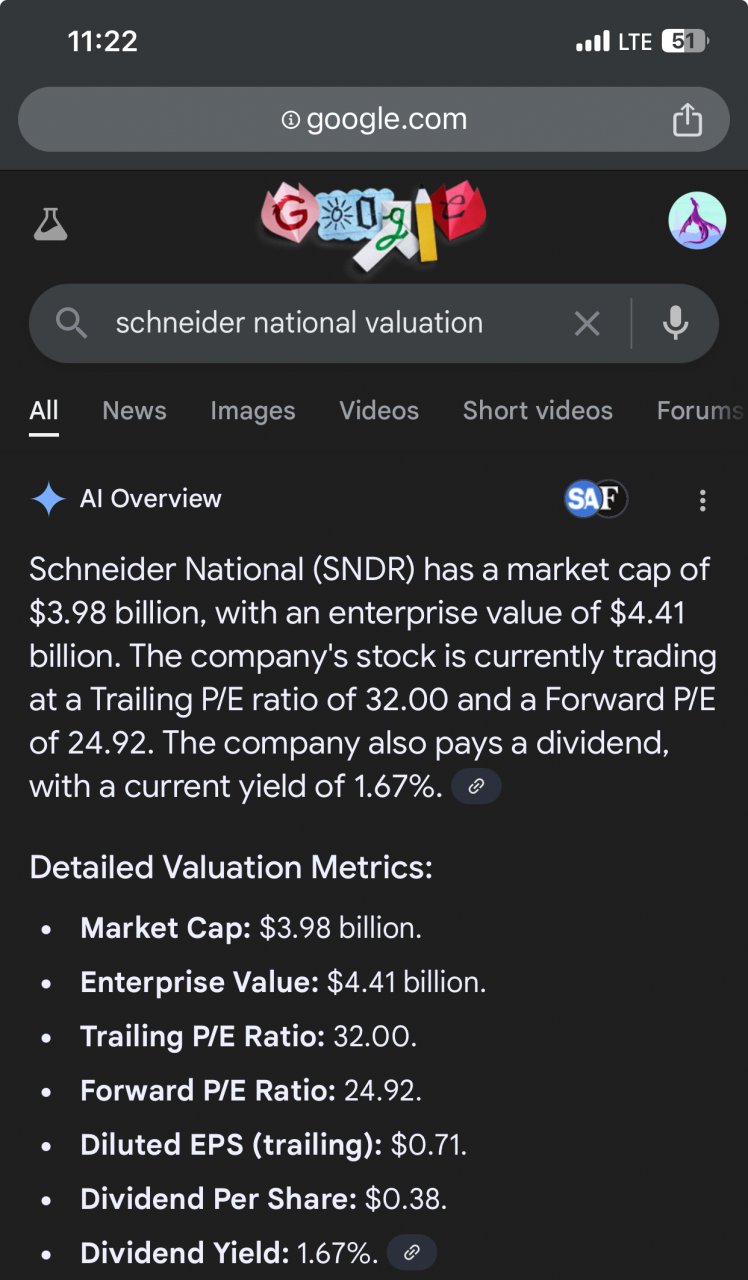Open Search Labs flask icon

[x=50, y=224]
